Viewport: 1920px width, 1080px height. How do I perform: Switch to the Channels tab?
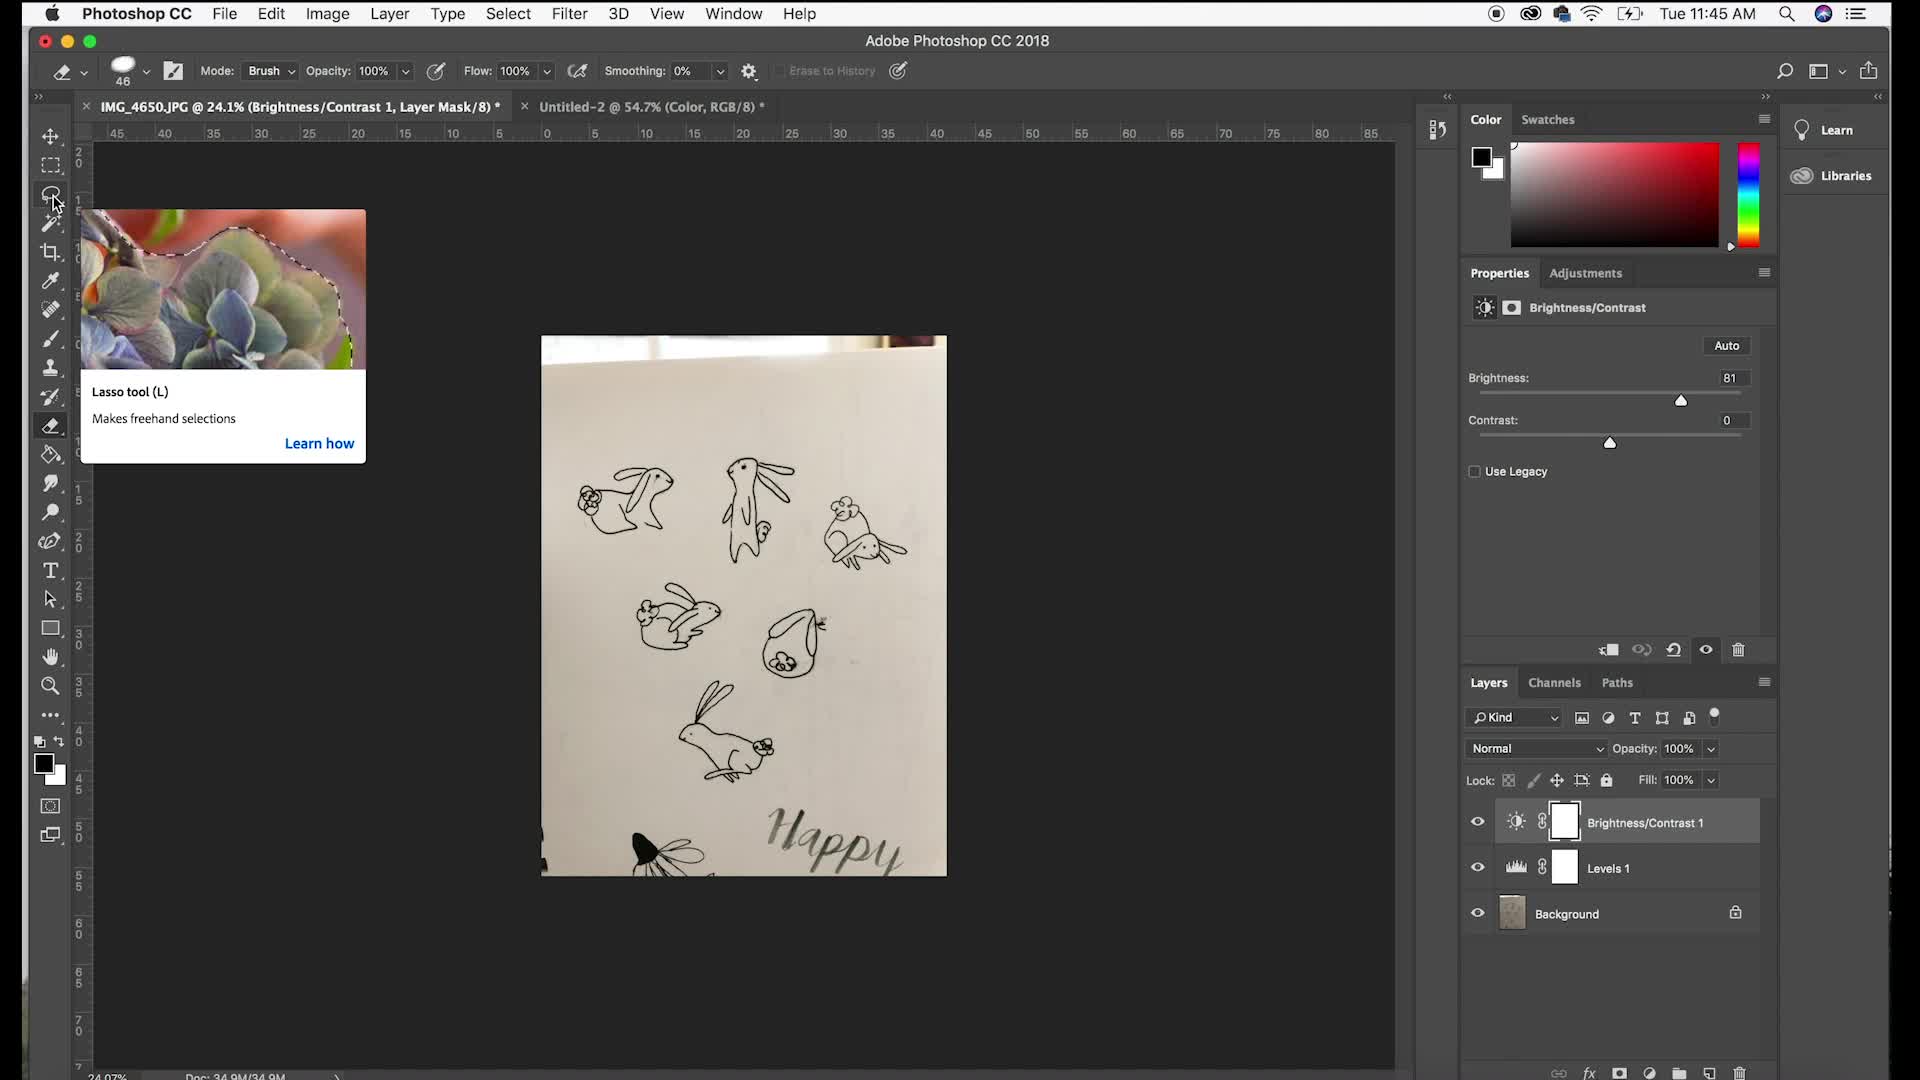tap(1554, 683)
